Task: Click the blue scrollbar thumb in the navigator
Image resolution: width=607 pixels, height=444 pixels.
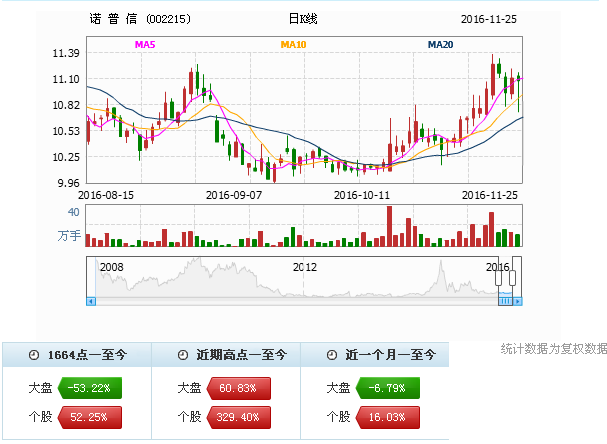Action: coord(506,301)
